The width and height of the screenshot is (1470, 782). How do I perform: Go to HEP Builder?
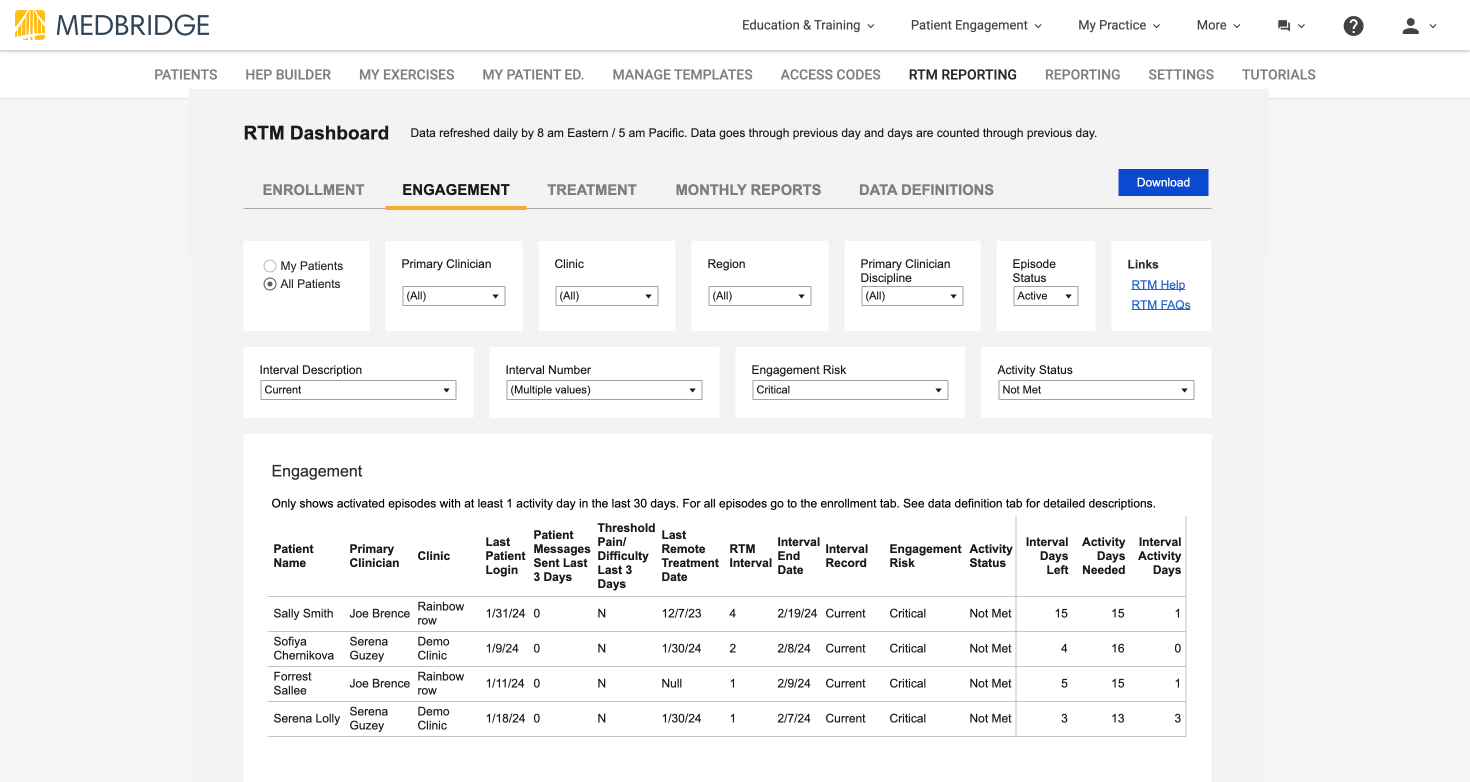click(288, 75)
